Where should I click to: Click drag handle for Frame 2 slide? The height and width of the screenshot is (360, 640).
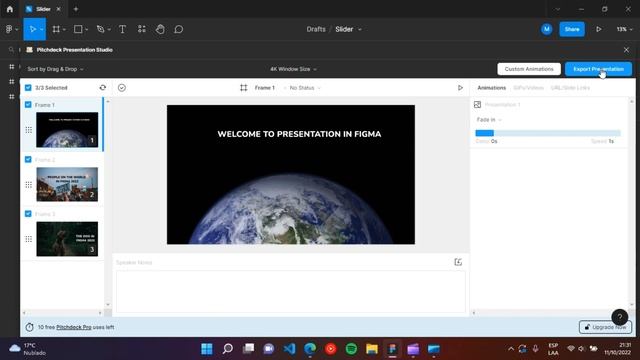pos(29,184)
